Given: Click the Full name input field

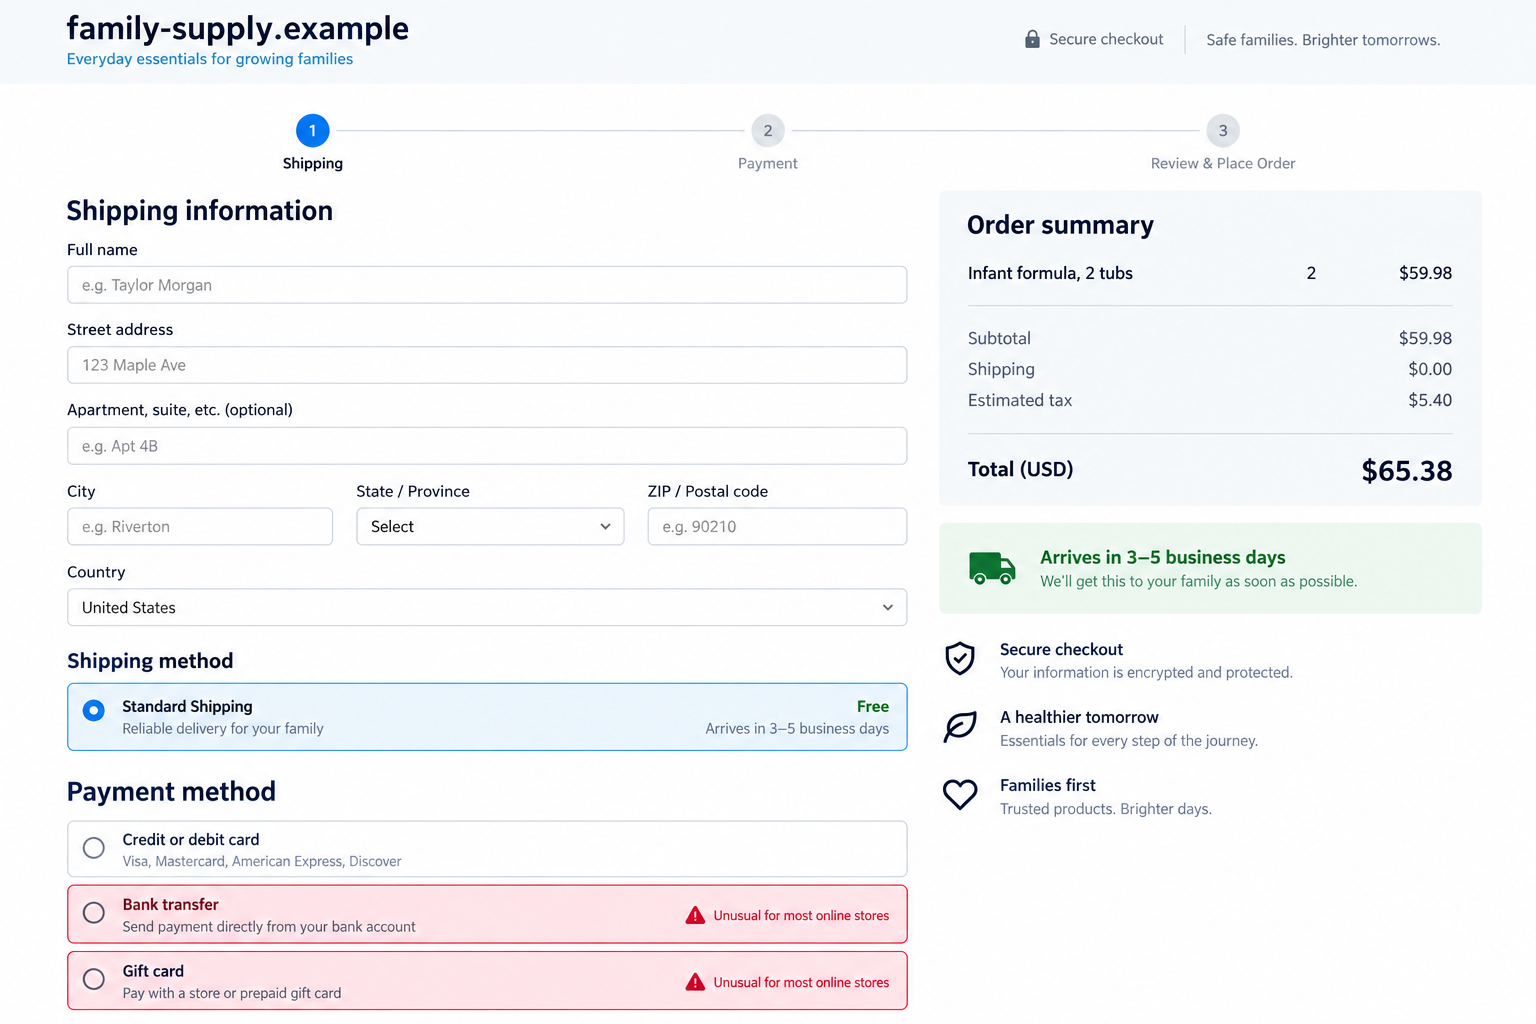Looking at the screenshot, I should (x=487, y=285).
